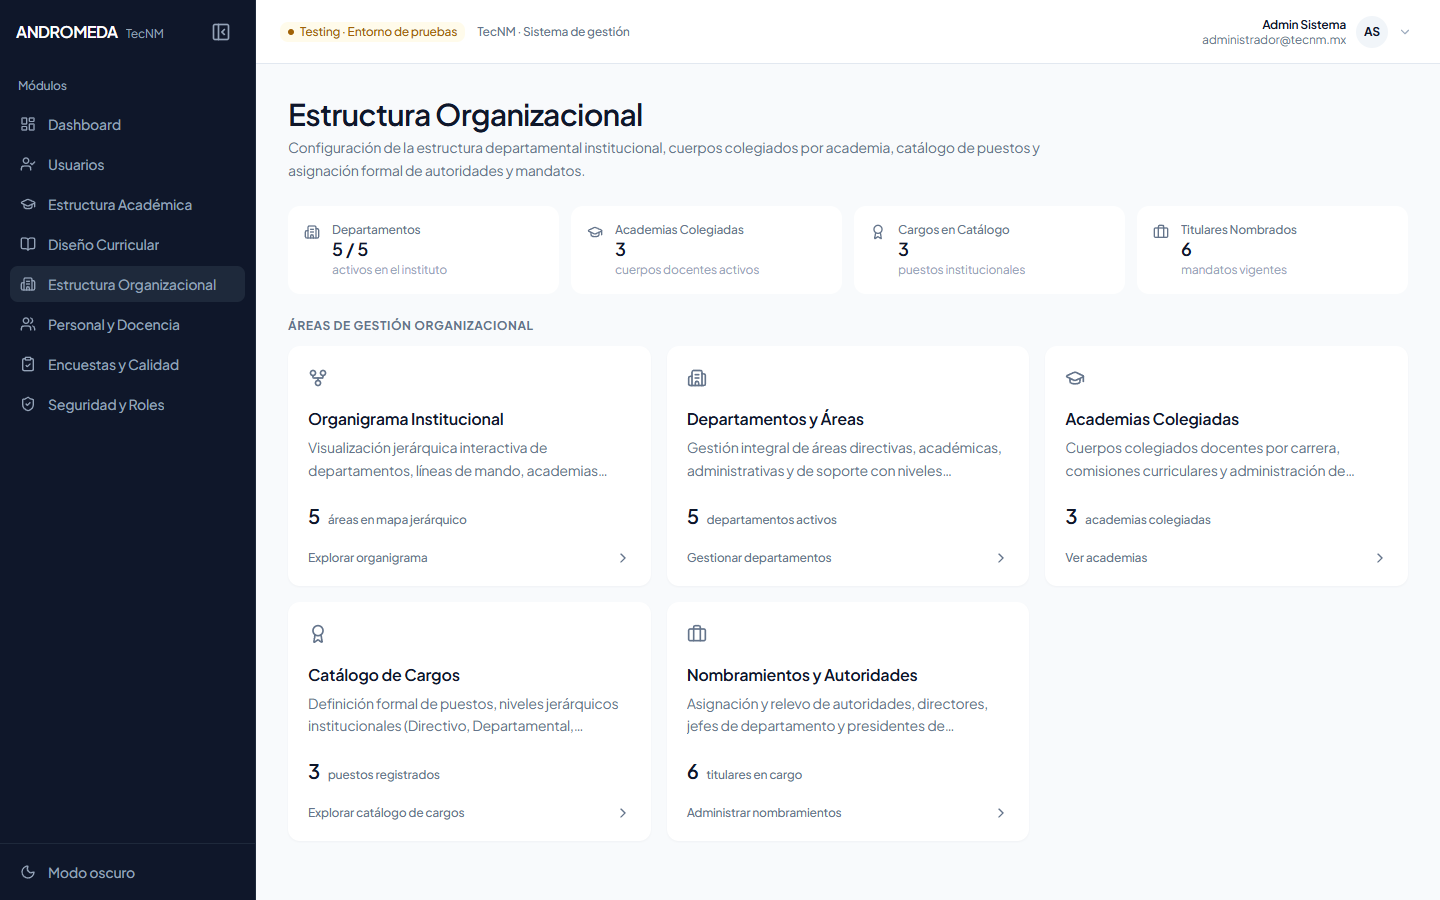Screen dimensions: 1440x900
Task: Click the award icon on Catálogo de Cargos card
Action: pos(318,634)
